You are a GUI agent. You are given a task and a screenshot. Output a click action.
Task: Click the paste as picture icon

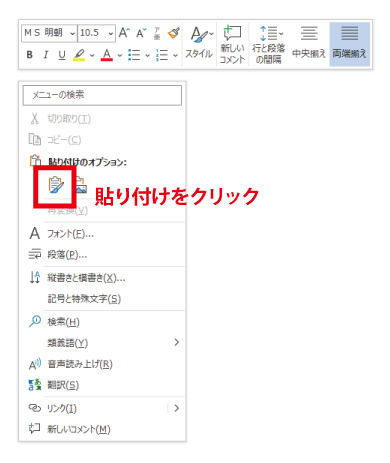pyautogui.click(x=81, y=185)
